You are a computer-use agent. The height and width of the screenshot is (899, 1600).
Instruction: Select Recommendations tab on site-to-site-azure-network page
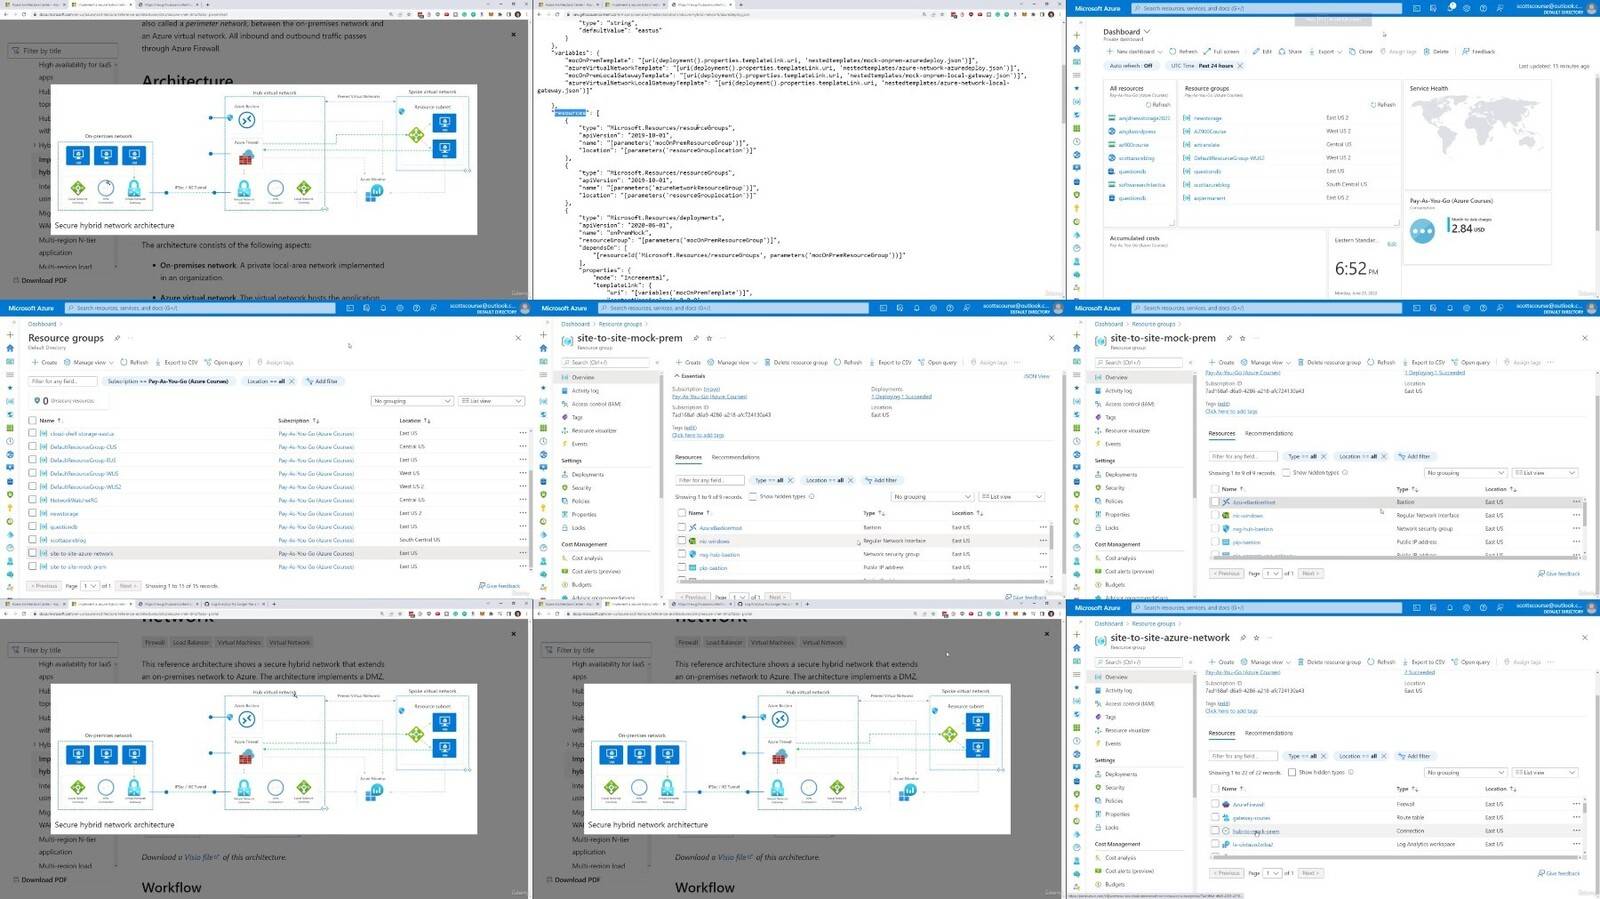(x=1269, y=733)
